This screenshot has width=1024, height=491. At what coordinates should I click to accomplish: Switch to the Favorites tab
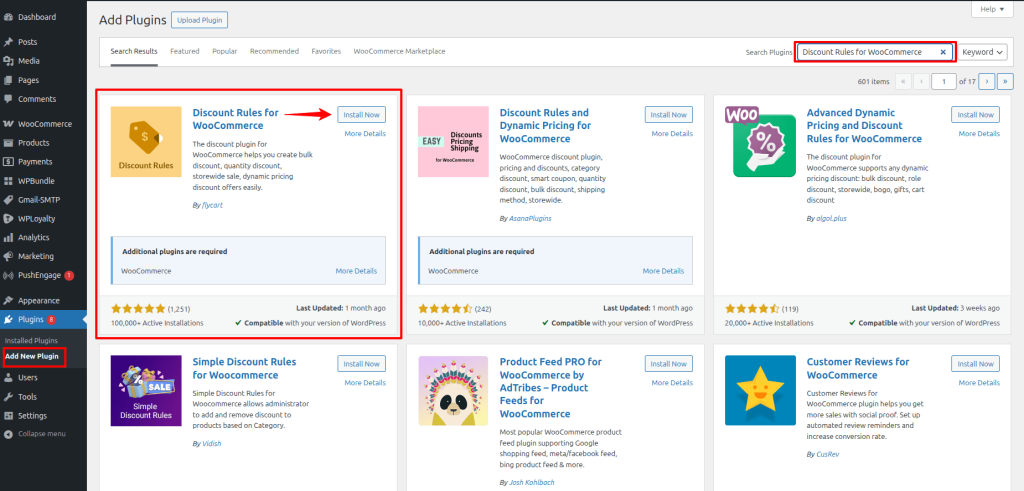pyautogui.click(x=326, y=52)
